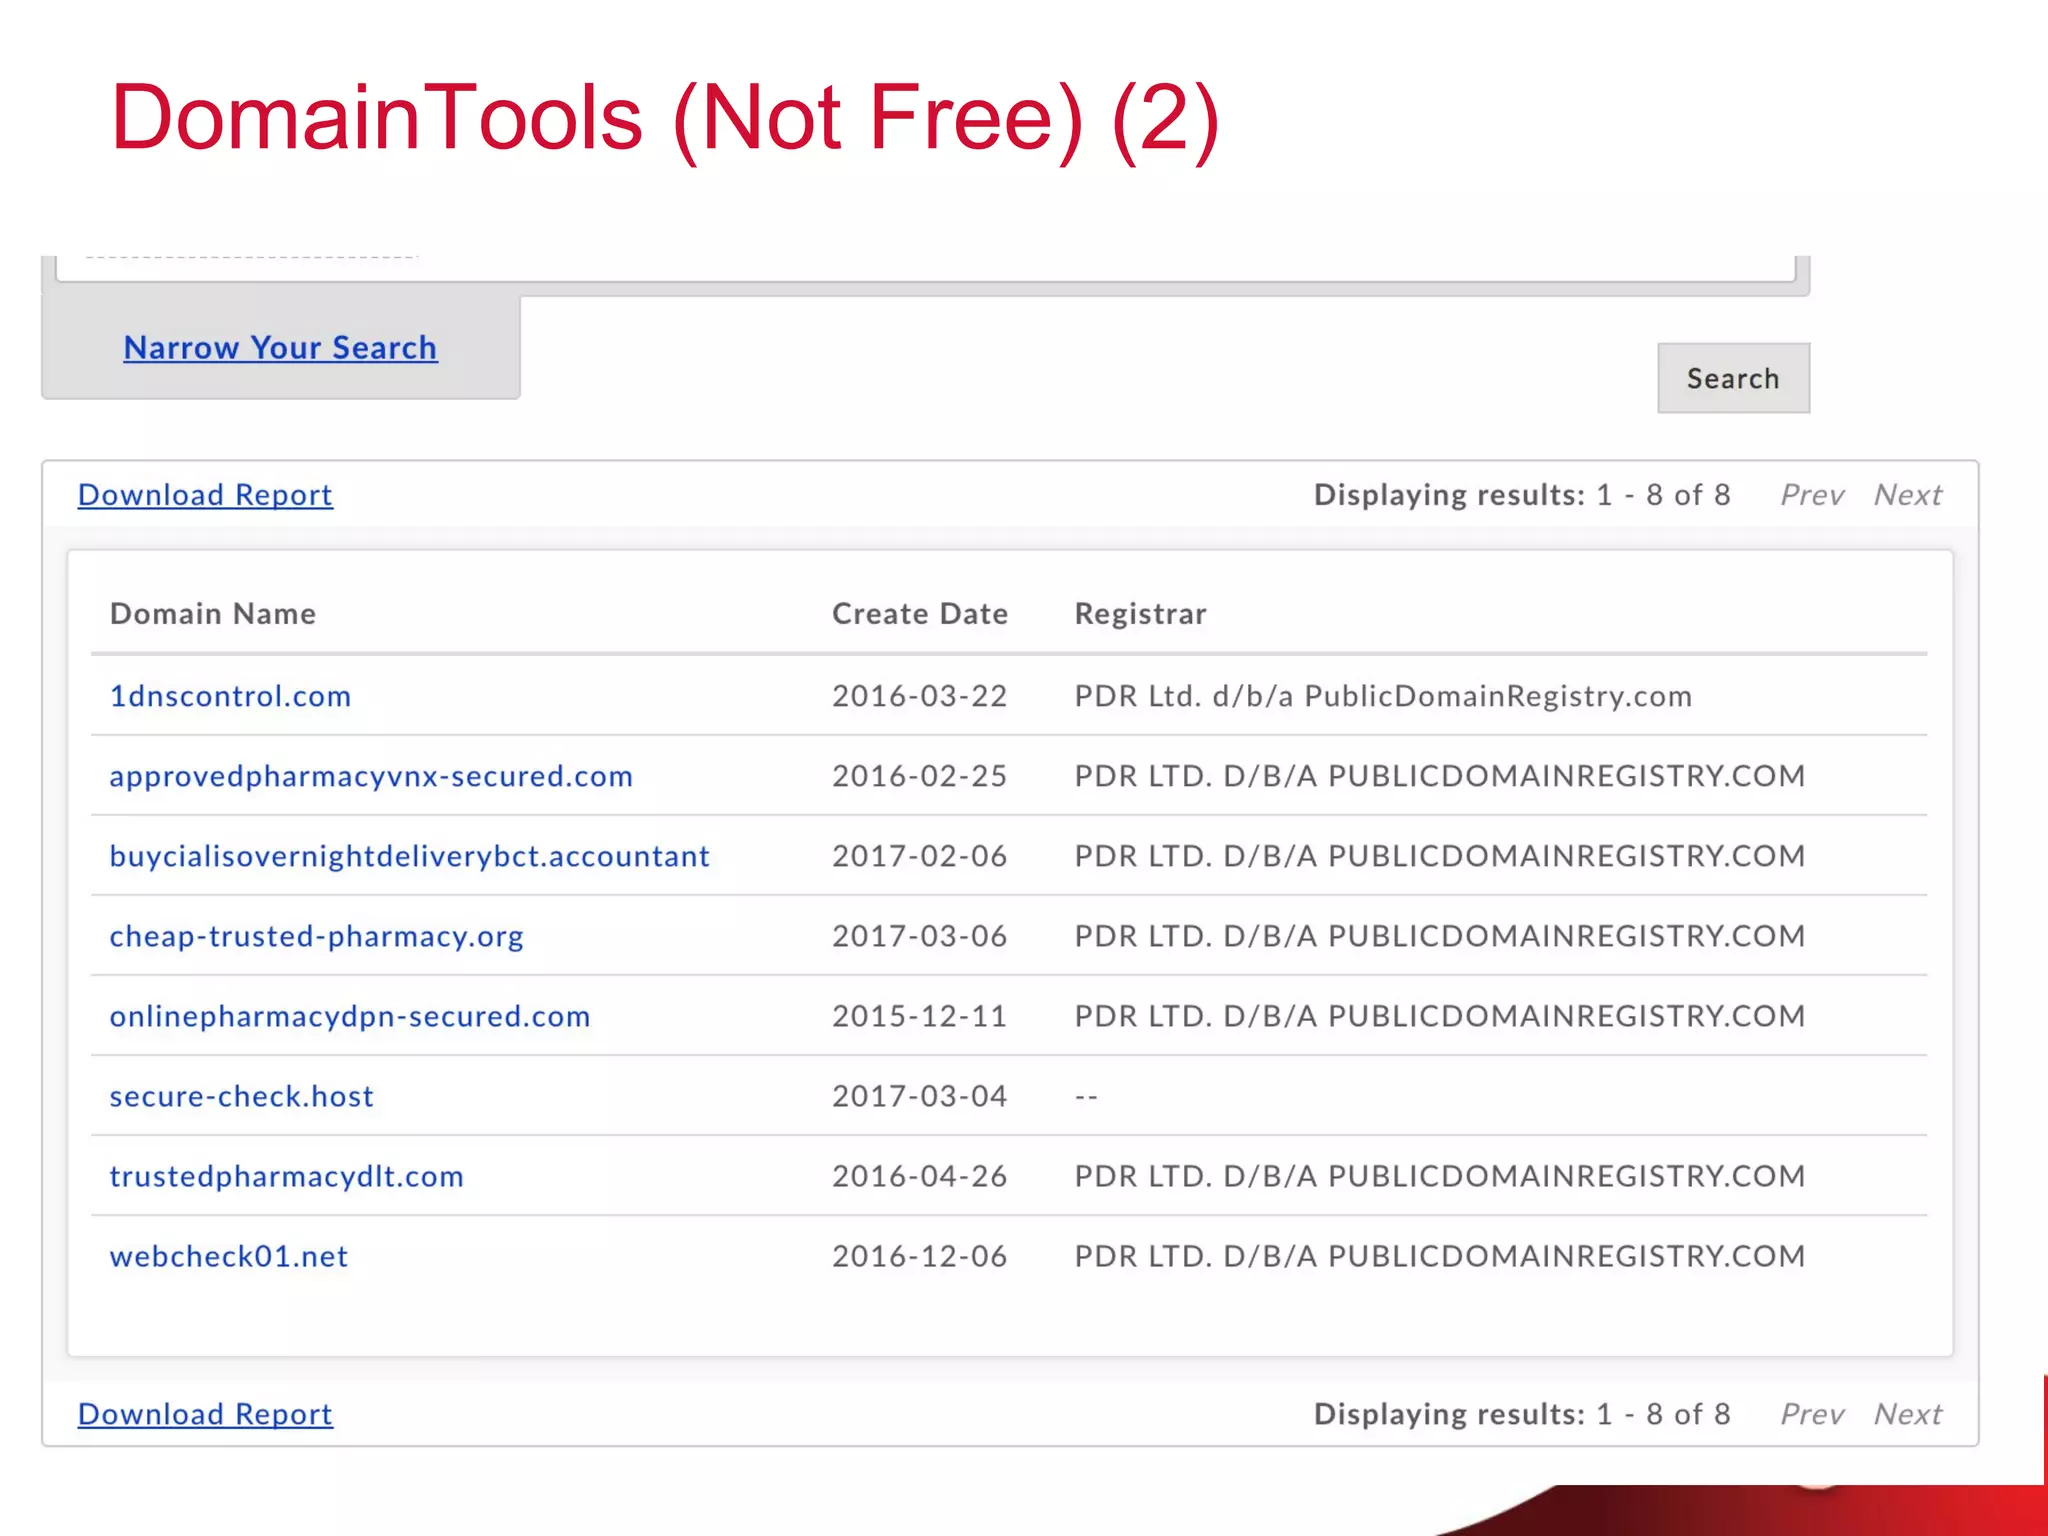Screen dimensions: 2048x1536
Task: Click the registrar for trustedpharmacydlt.com
Action: pos(1440,1176)
